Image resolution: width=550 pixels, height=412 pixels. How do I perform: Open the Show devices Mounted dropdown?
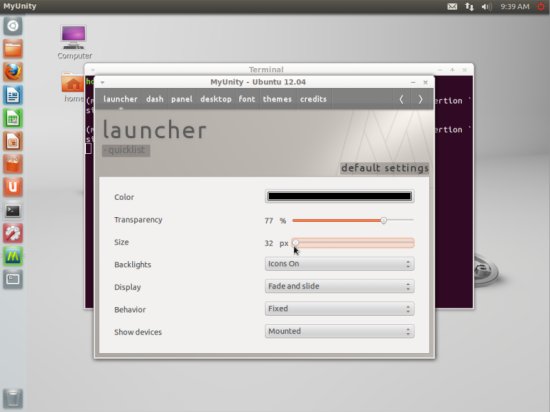point(339,331)
